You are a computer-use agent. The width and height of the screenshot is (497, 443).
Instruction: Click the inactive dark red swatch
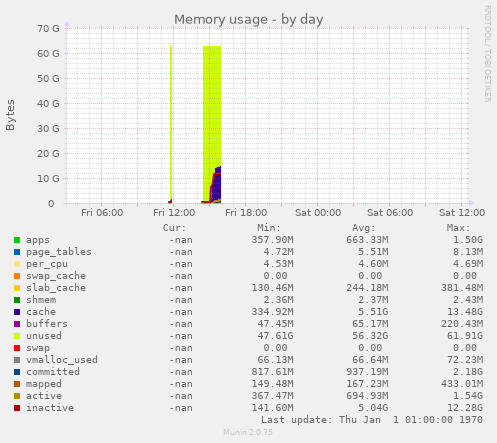tap(17, 408)
